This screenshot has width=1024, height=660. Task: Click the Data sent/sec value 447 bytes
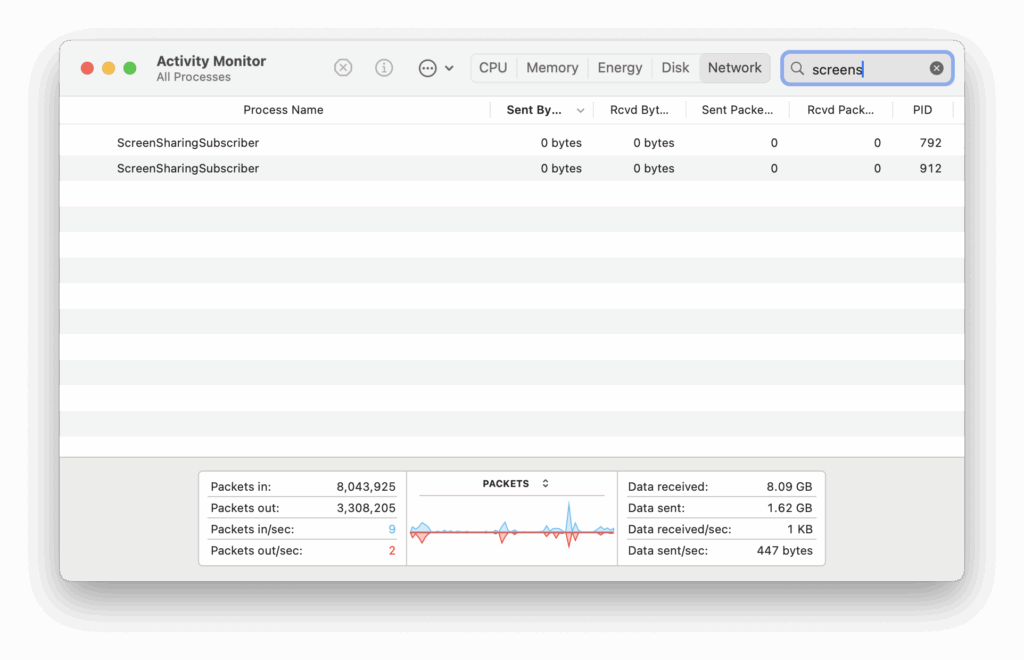784,551
